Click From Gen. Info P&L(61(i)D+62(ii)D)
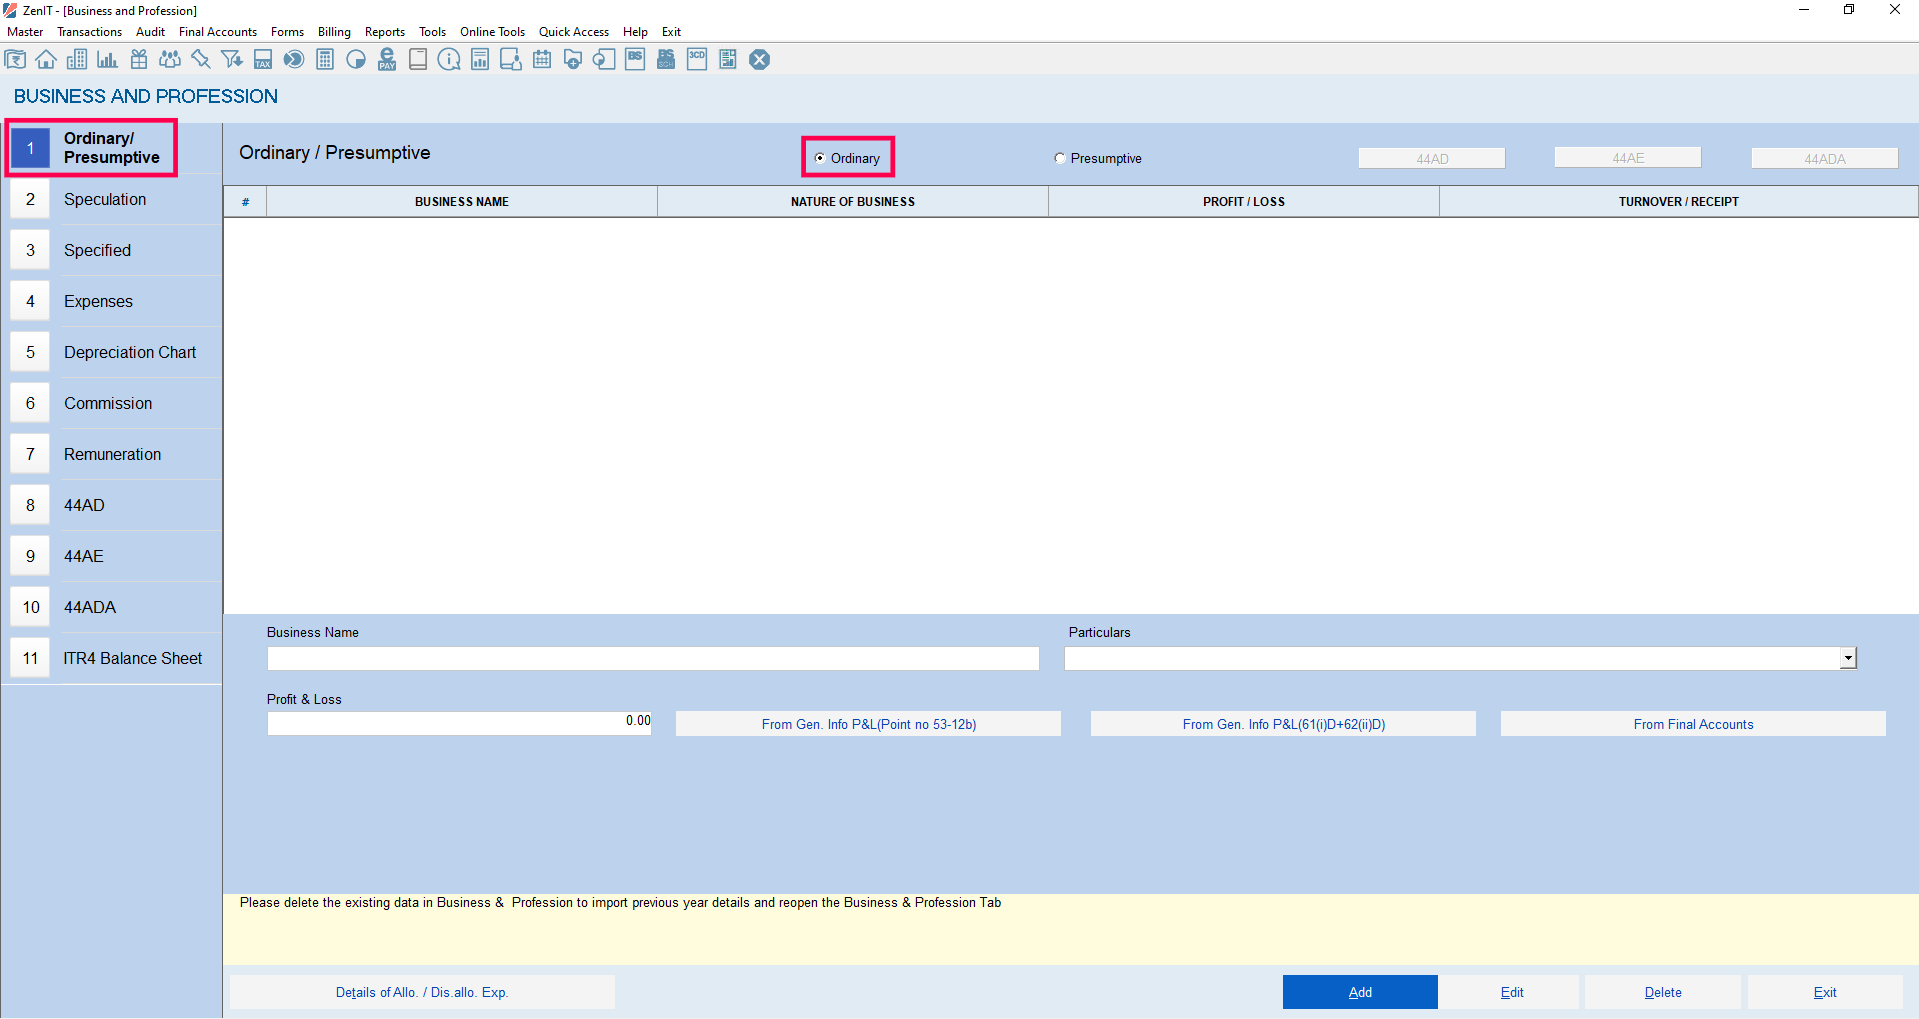This screenshot has height=1019, width=1919. click(1284, 724)
